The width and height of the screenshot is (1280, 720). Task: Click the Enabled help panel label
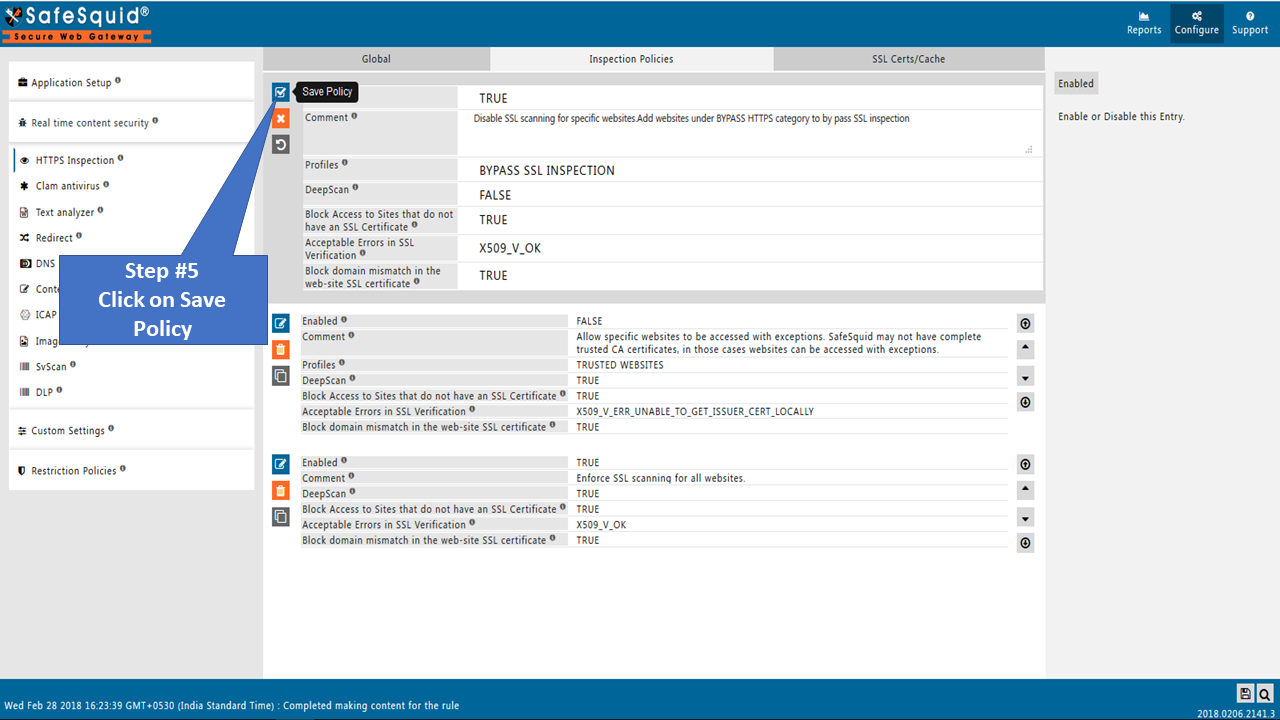[x=1076, y=84]
